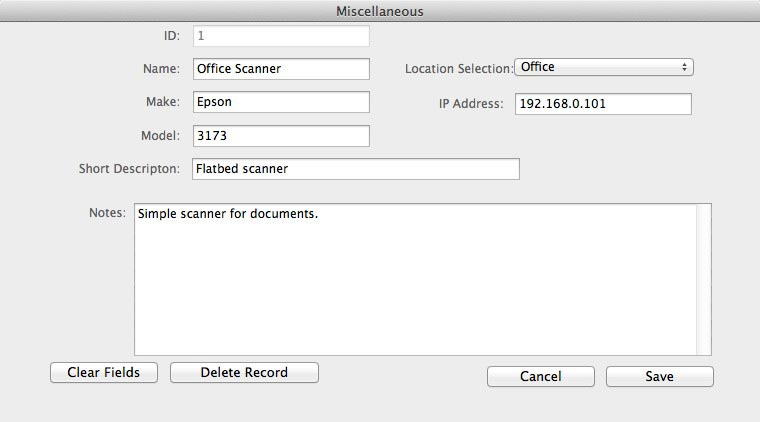Screen dimensions: 760x422
Task: Click the IP Address field showing 192.168.0.101
Action: tap(603, 105)
